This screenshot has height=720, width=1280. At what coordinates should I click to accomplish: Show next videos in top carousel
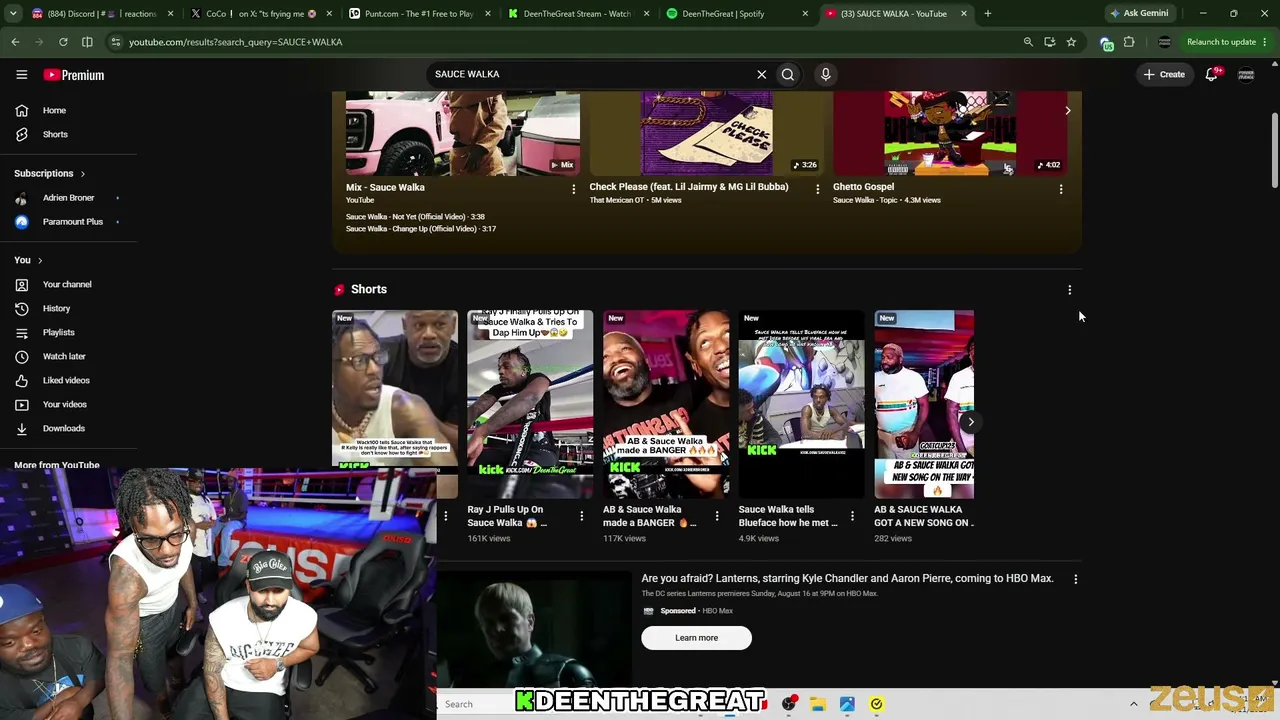click(x=1067, y=110)
